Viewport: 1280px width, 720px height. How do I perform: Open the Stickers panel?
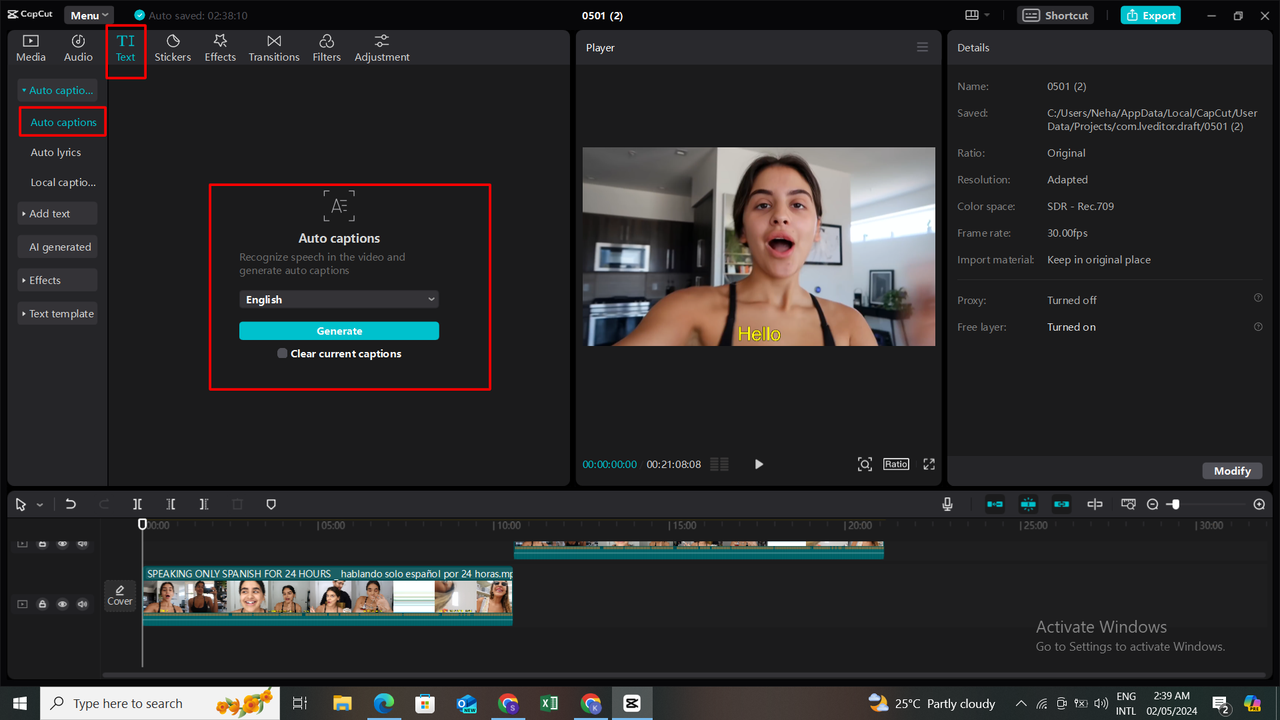172,46
